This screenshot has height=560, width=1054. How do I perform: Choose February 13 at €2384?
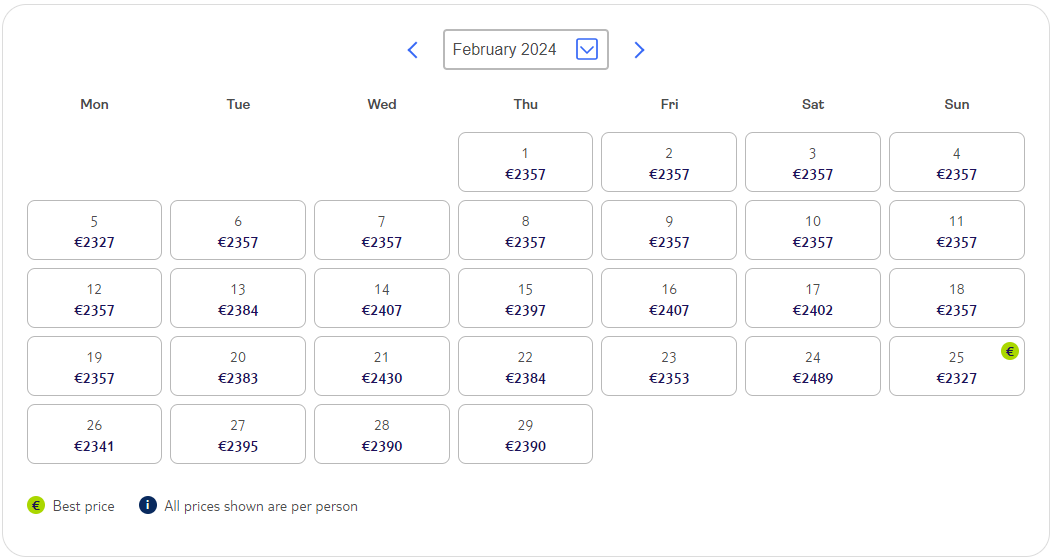238,298
